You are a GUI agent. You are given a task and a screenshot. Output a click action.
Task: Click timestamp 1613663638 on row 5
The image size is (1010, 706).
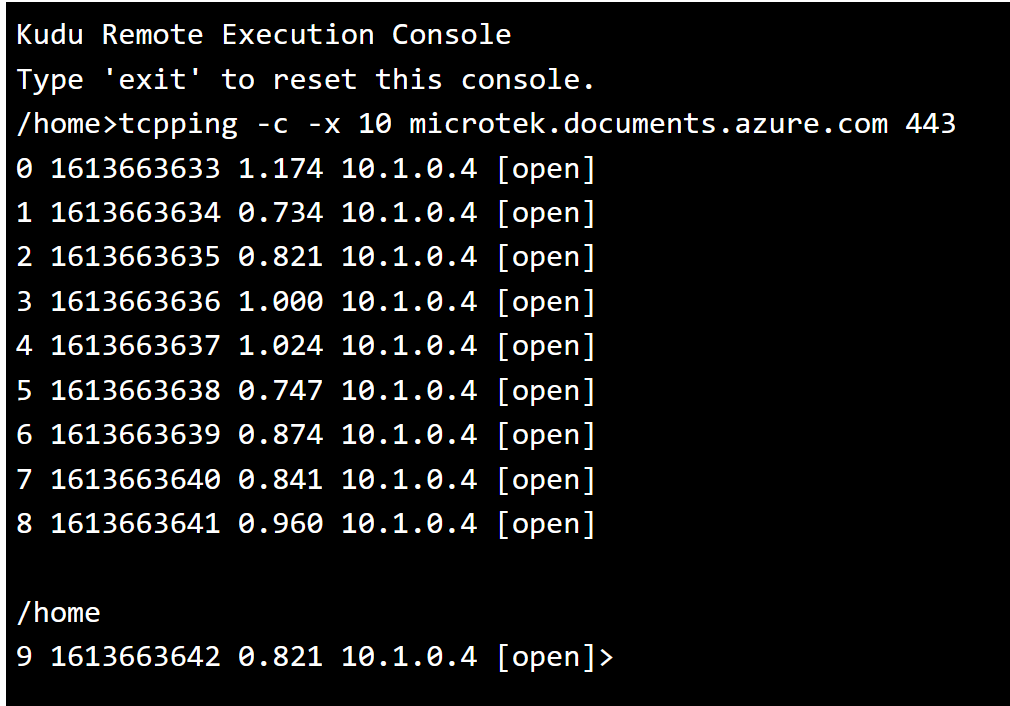pos(135,390)
